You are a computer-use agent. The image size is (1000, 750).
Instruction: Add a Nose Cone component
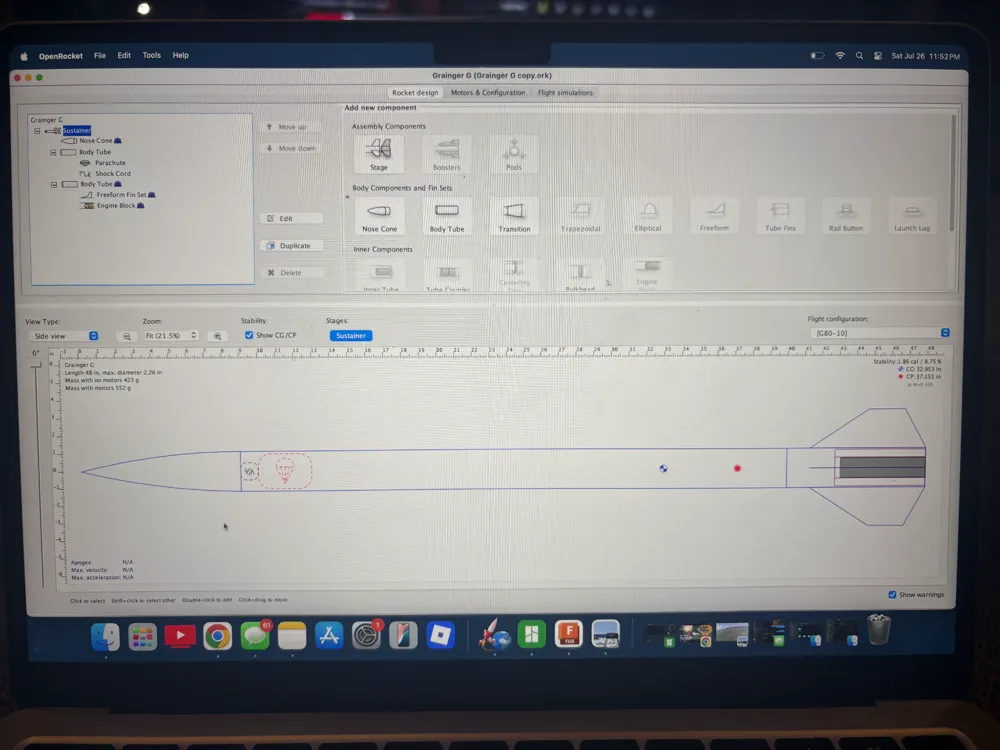click(x=379, y=216)
